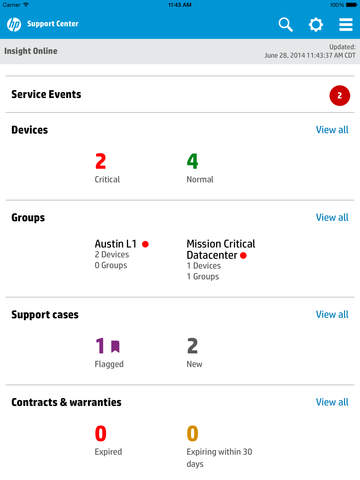Open the Austin L1 group

(x=122, y=254)
